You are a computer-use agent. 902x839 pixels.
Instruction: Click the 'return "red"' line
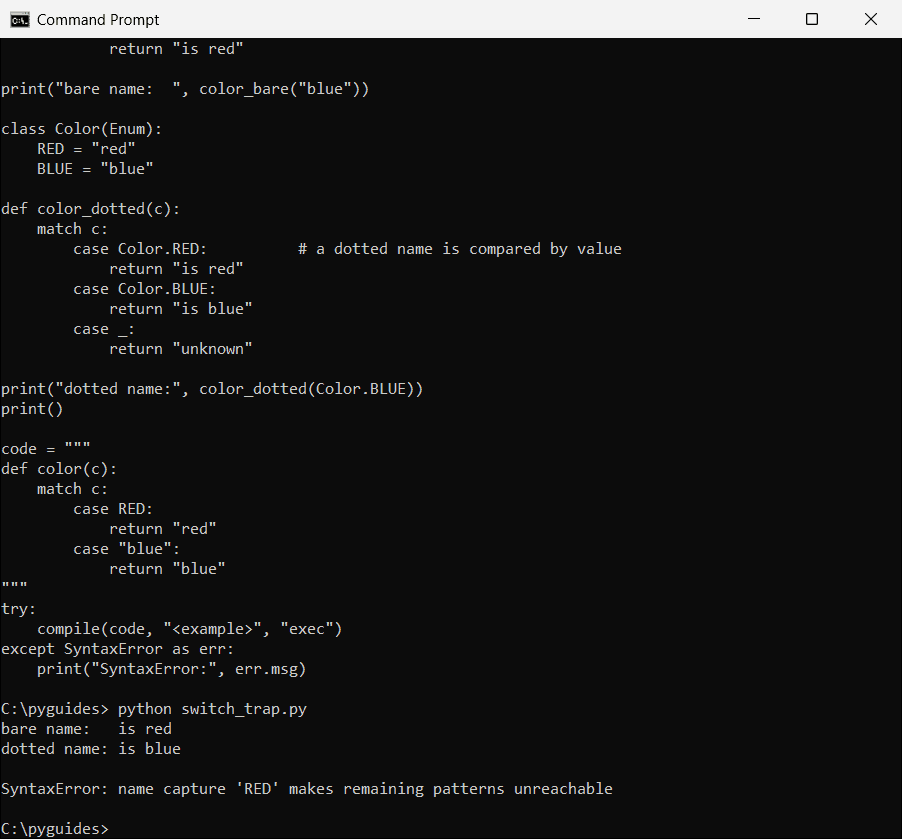coord(163,529)
